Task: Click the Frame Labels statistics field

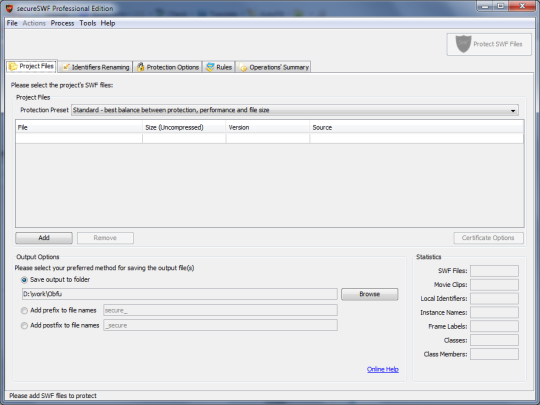Action: click(x=494, y=326)
